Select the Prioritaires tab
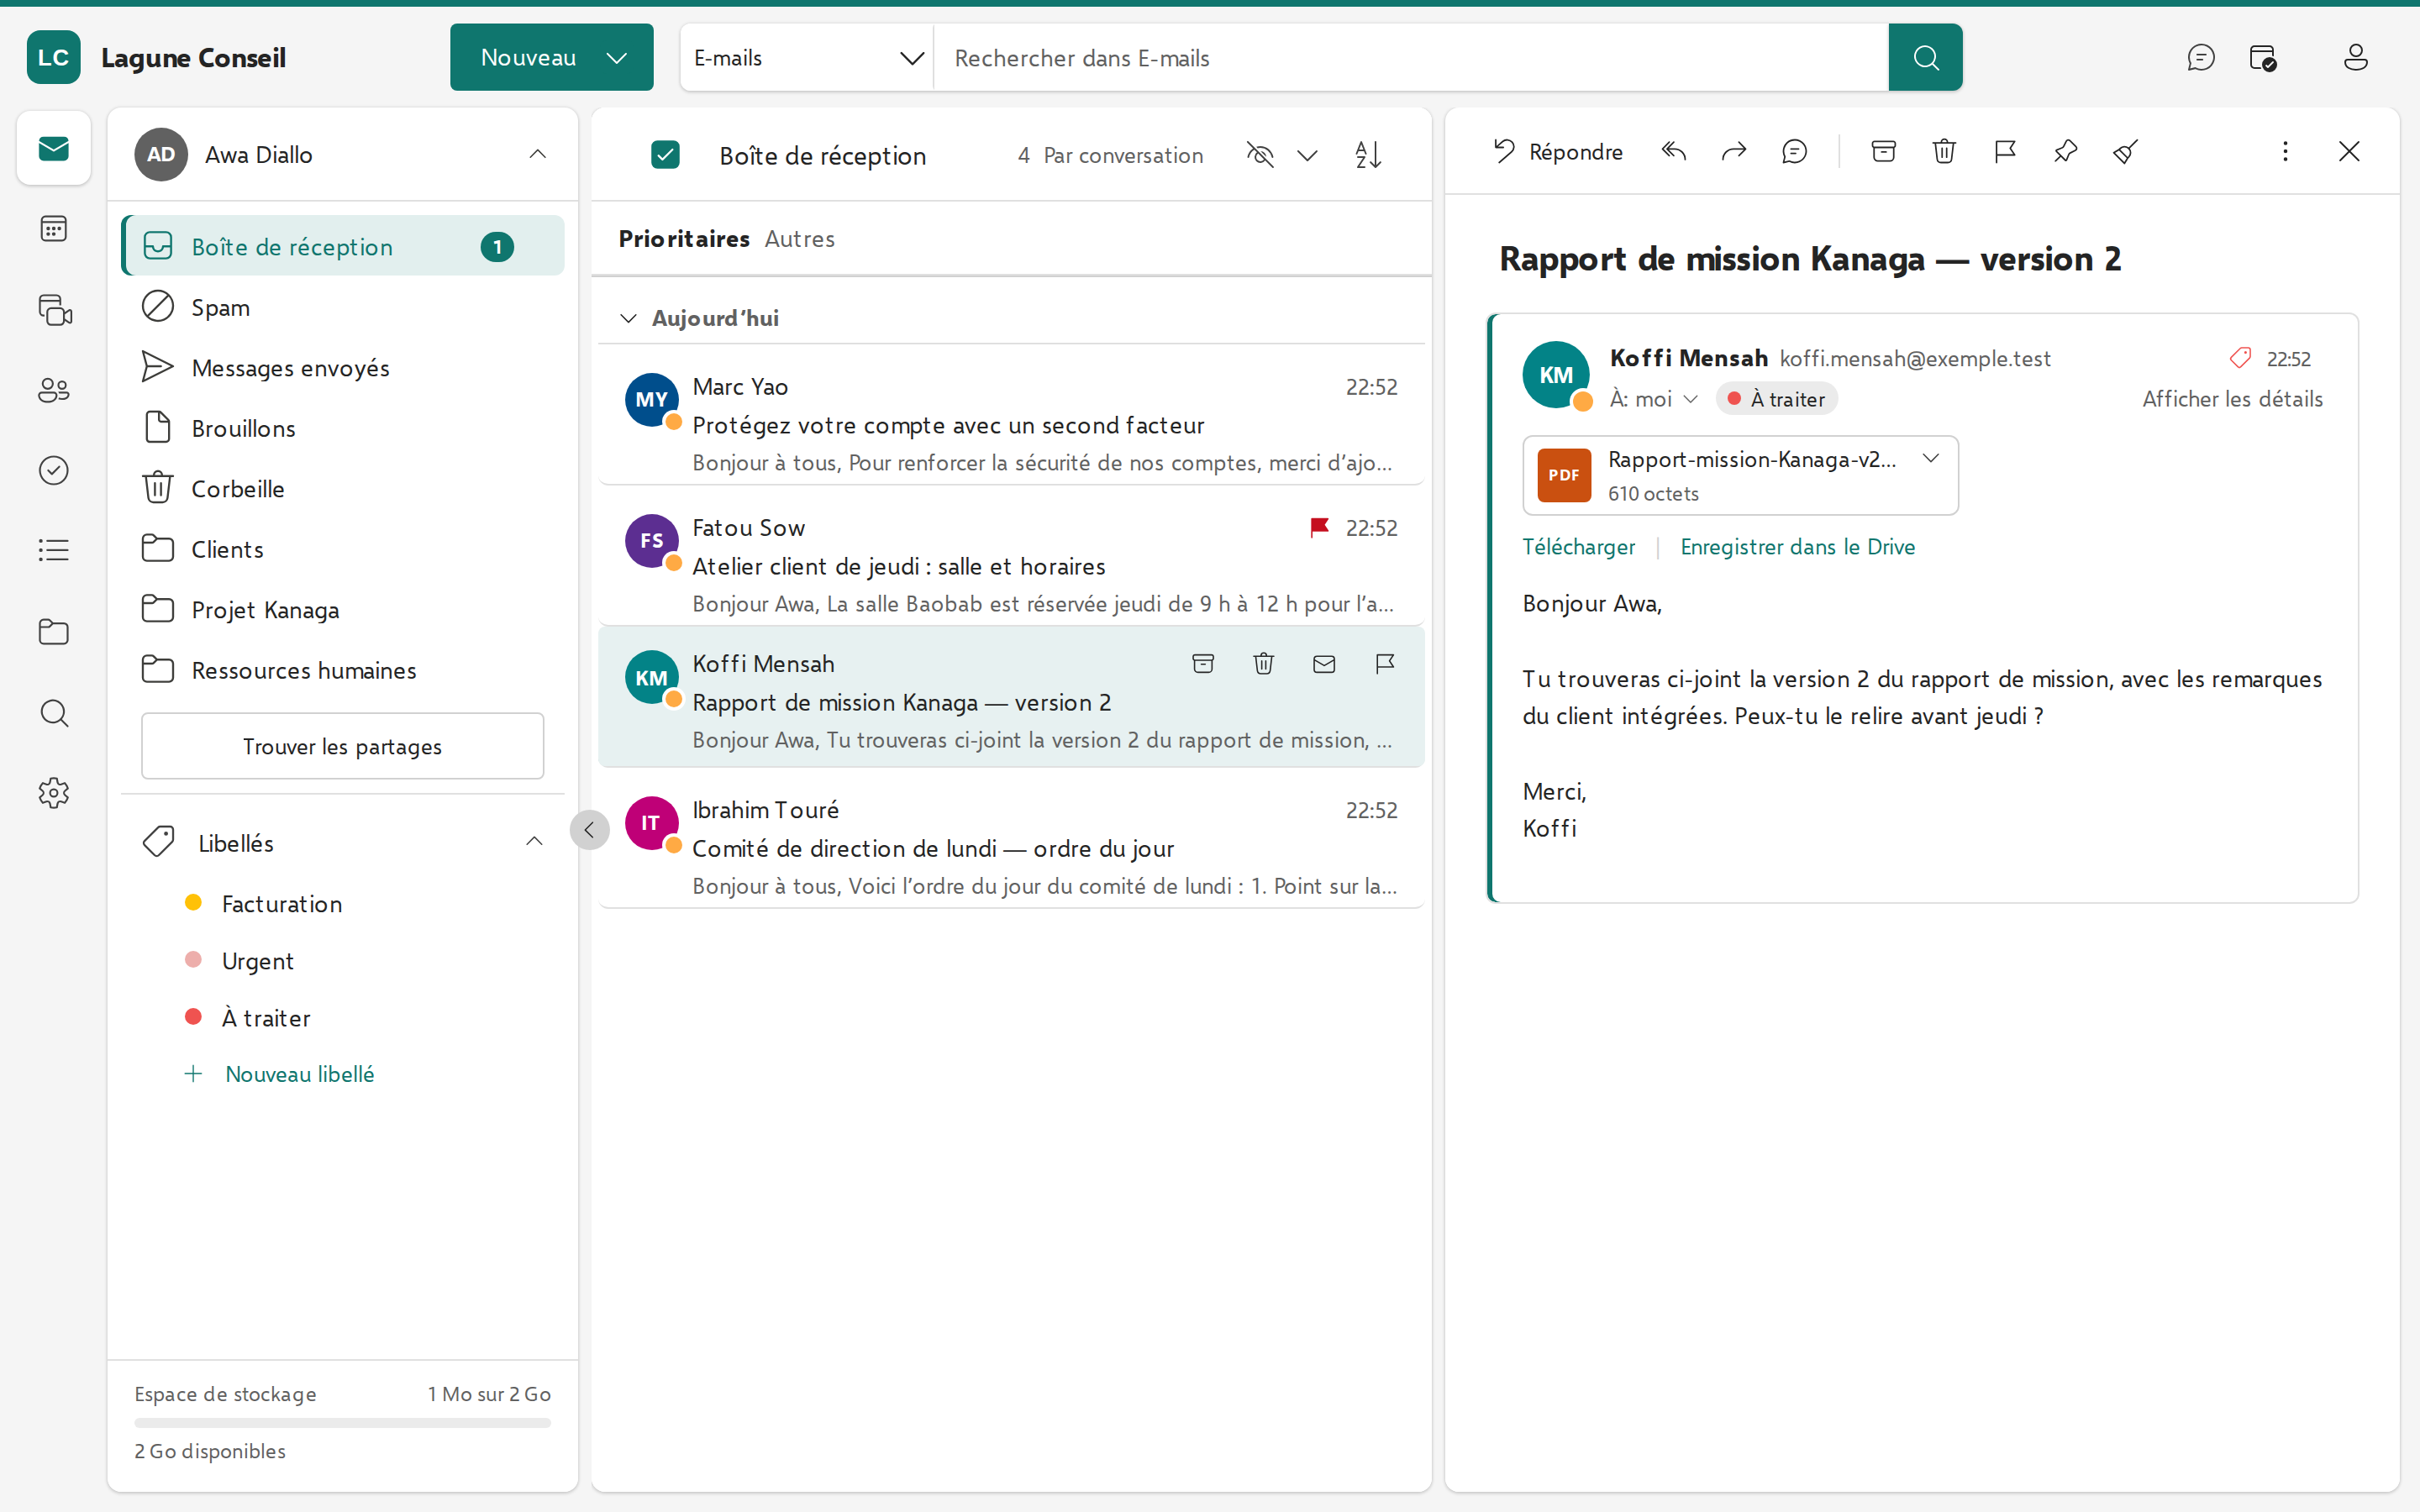 (x=684, y=239)
